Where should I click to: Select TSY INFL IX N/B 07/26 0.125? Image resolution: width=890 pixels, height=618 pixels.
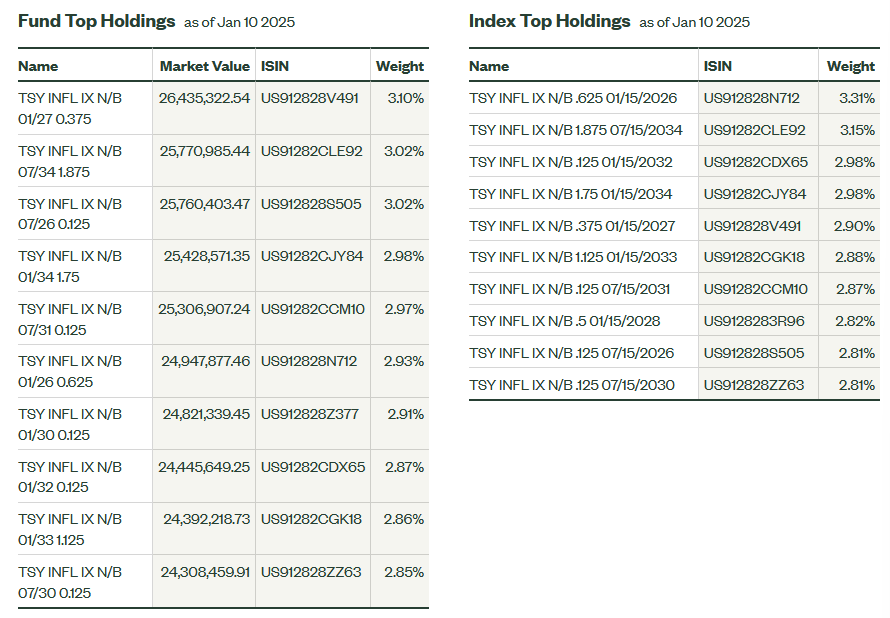(70, 214)
